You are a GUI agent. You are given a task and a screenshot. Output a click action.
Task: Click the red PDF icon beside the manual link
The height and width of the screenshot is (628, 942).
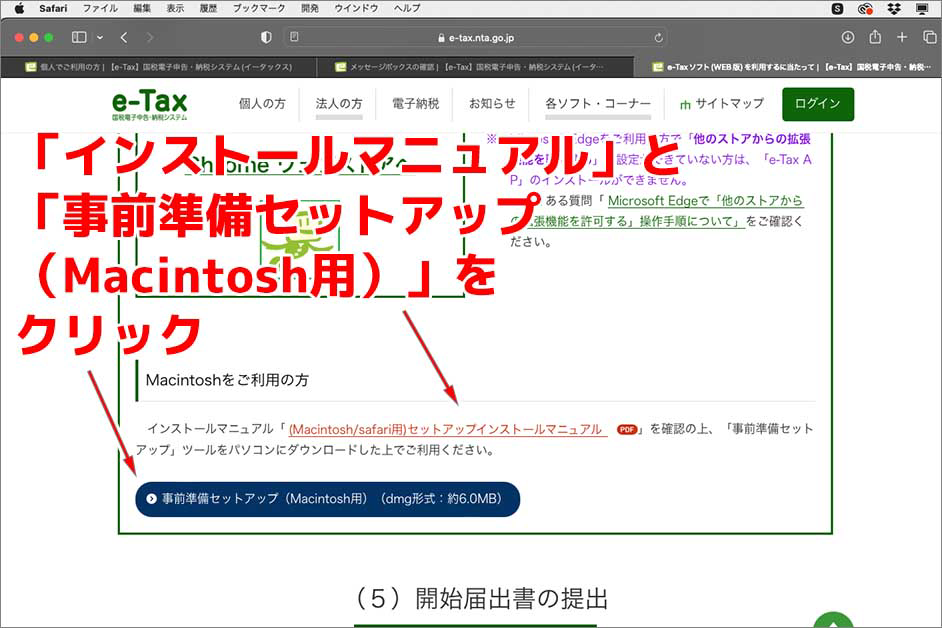click(625, 429)
